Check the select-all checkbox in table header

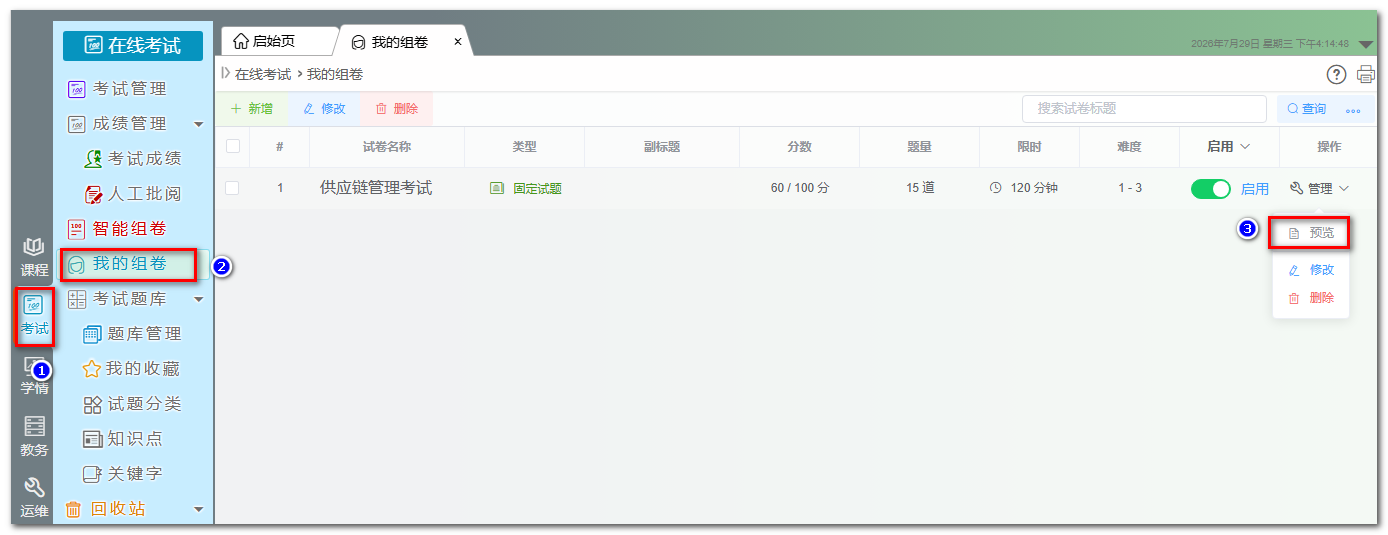233,146
